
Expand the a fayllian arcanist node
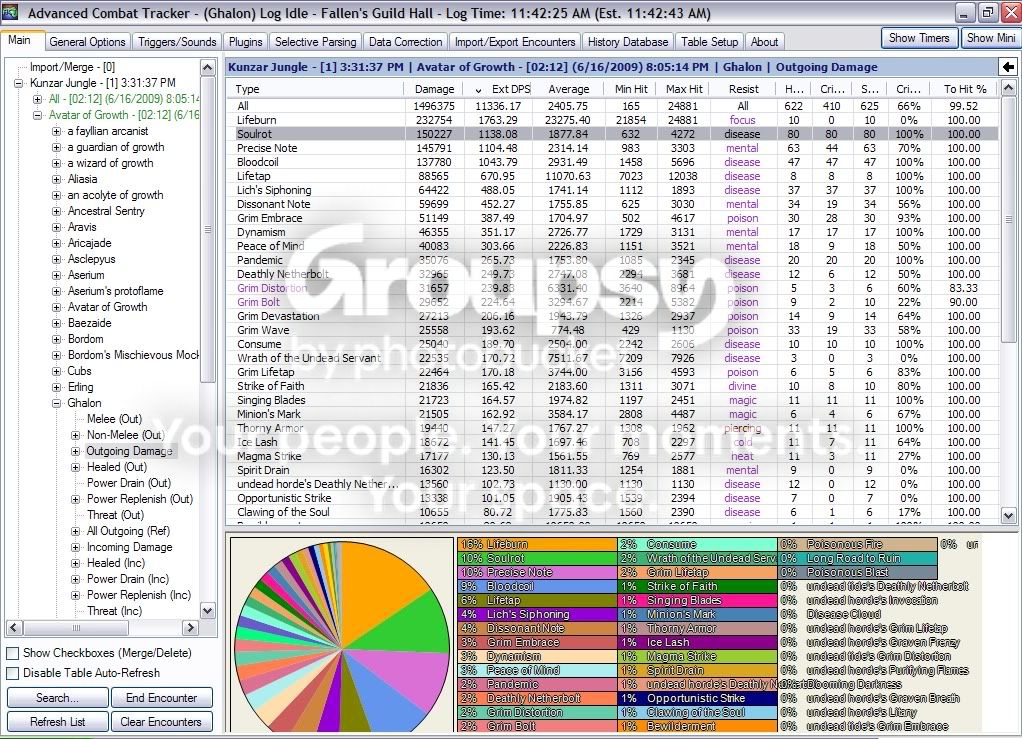click(57, 131)
